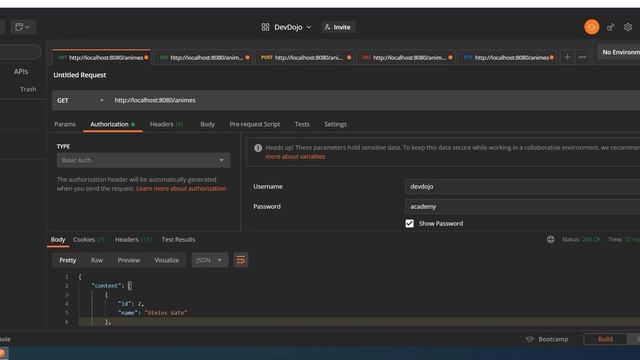Switch to the Authorization tab
The width and height of the screenshot is (640, 360).
[x=113, y=124]
